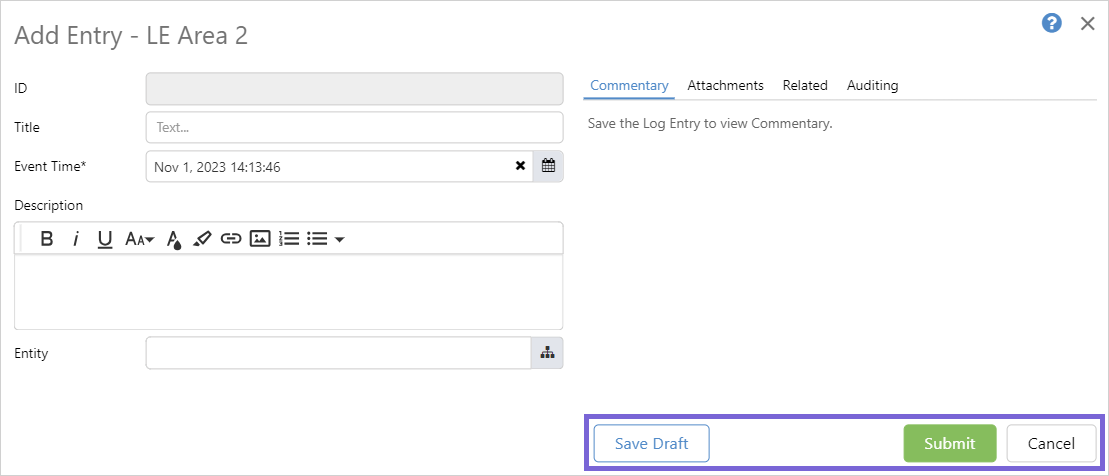The width and height of the screenshot is (1109, 476).
Task: Toggle underline formatting in Description toolbar
Action: click(x=104, y=239)
